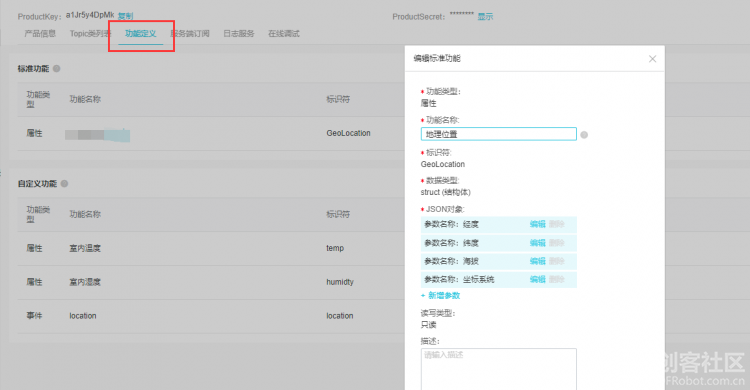Click the info icon beside 功能名称 input

coord(584,135)
